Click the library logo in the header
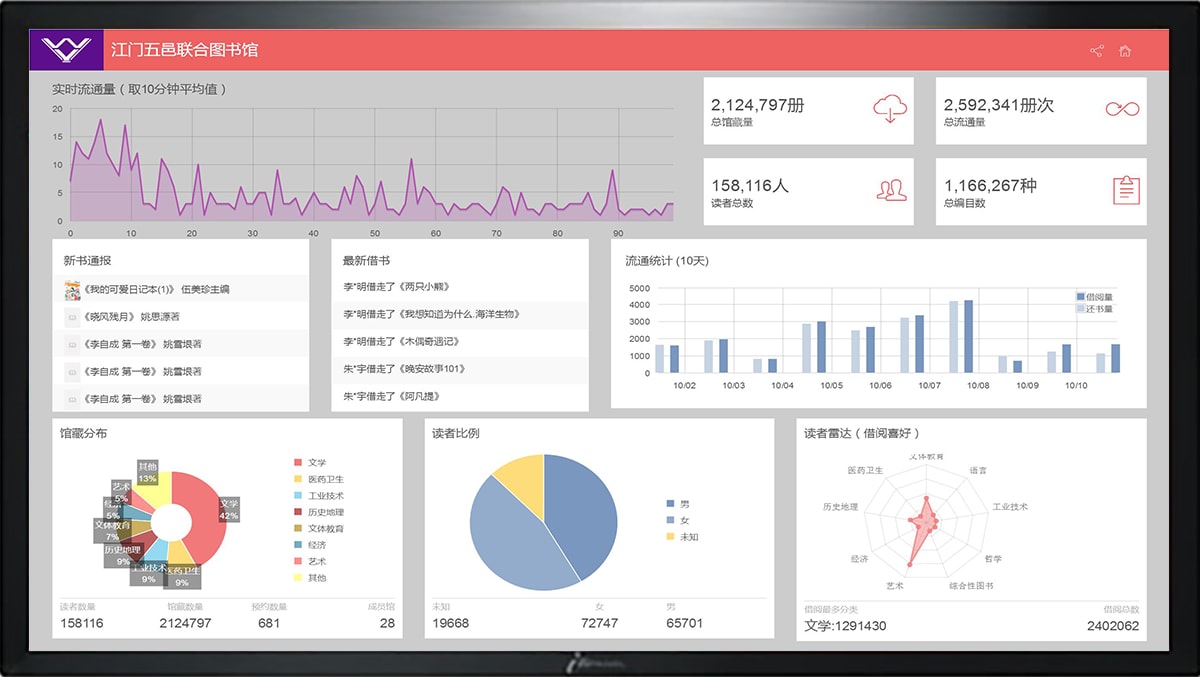Image resolution: width=1200 pixels, height=677 pixels. [66, 50]
